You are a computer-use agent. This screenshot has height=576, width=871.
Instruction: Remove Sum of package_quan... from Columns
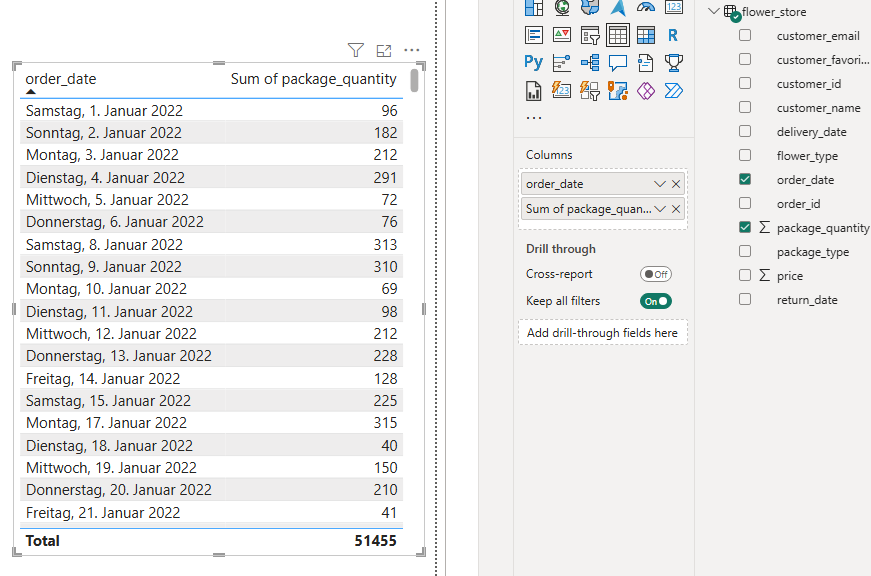pos(675,209)
